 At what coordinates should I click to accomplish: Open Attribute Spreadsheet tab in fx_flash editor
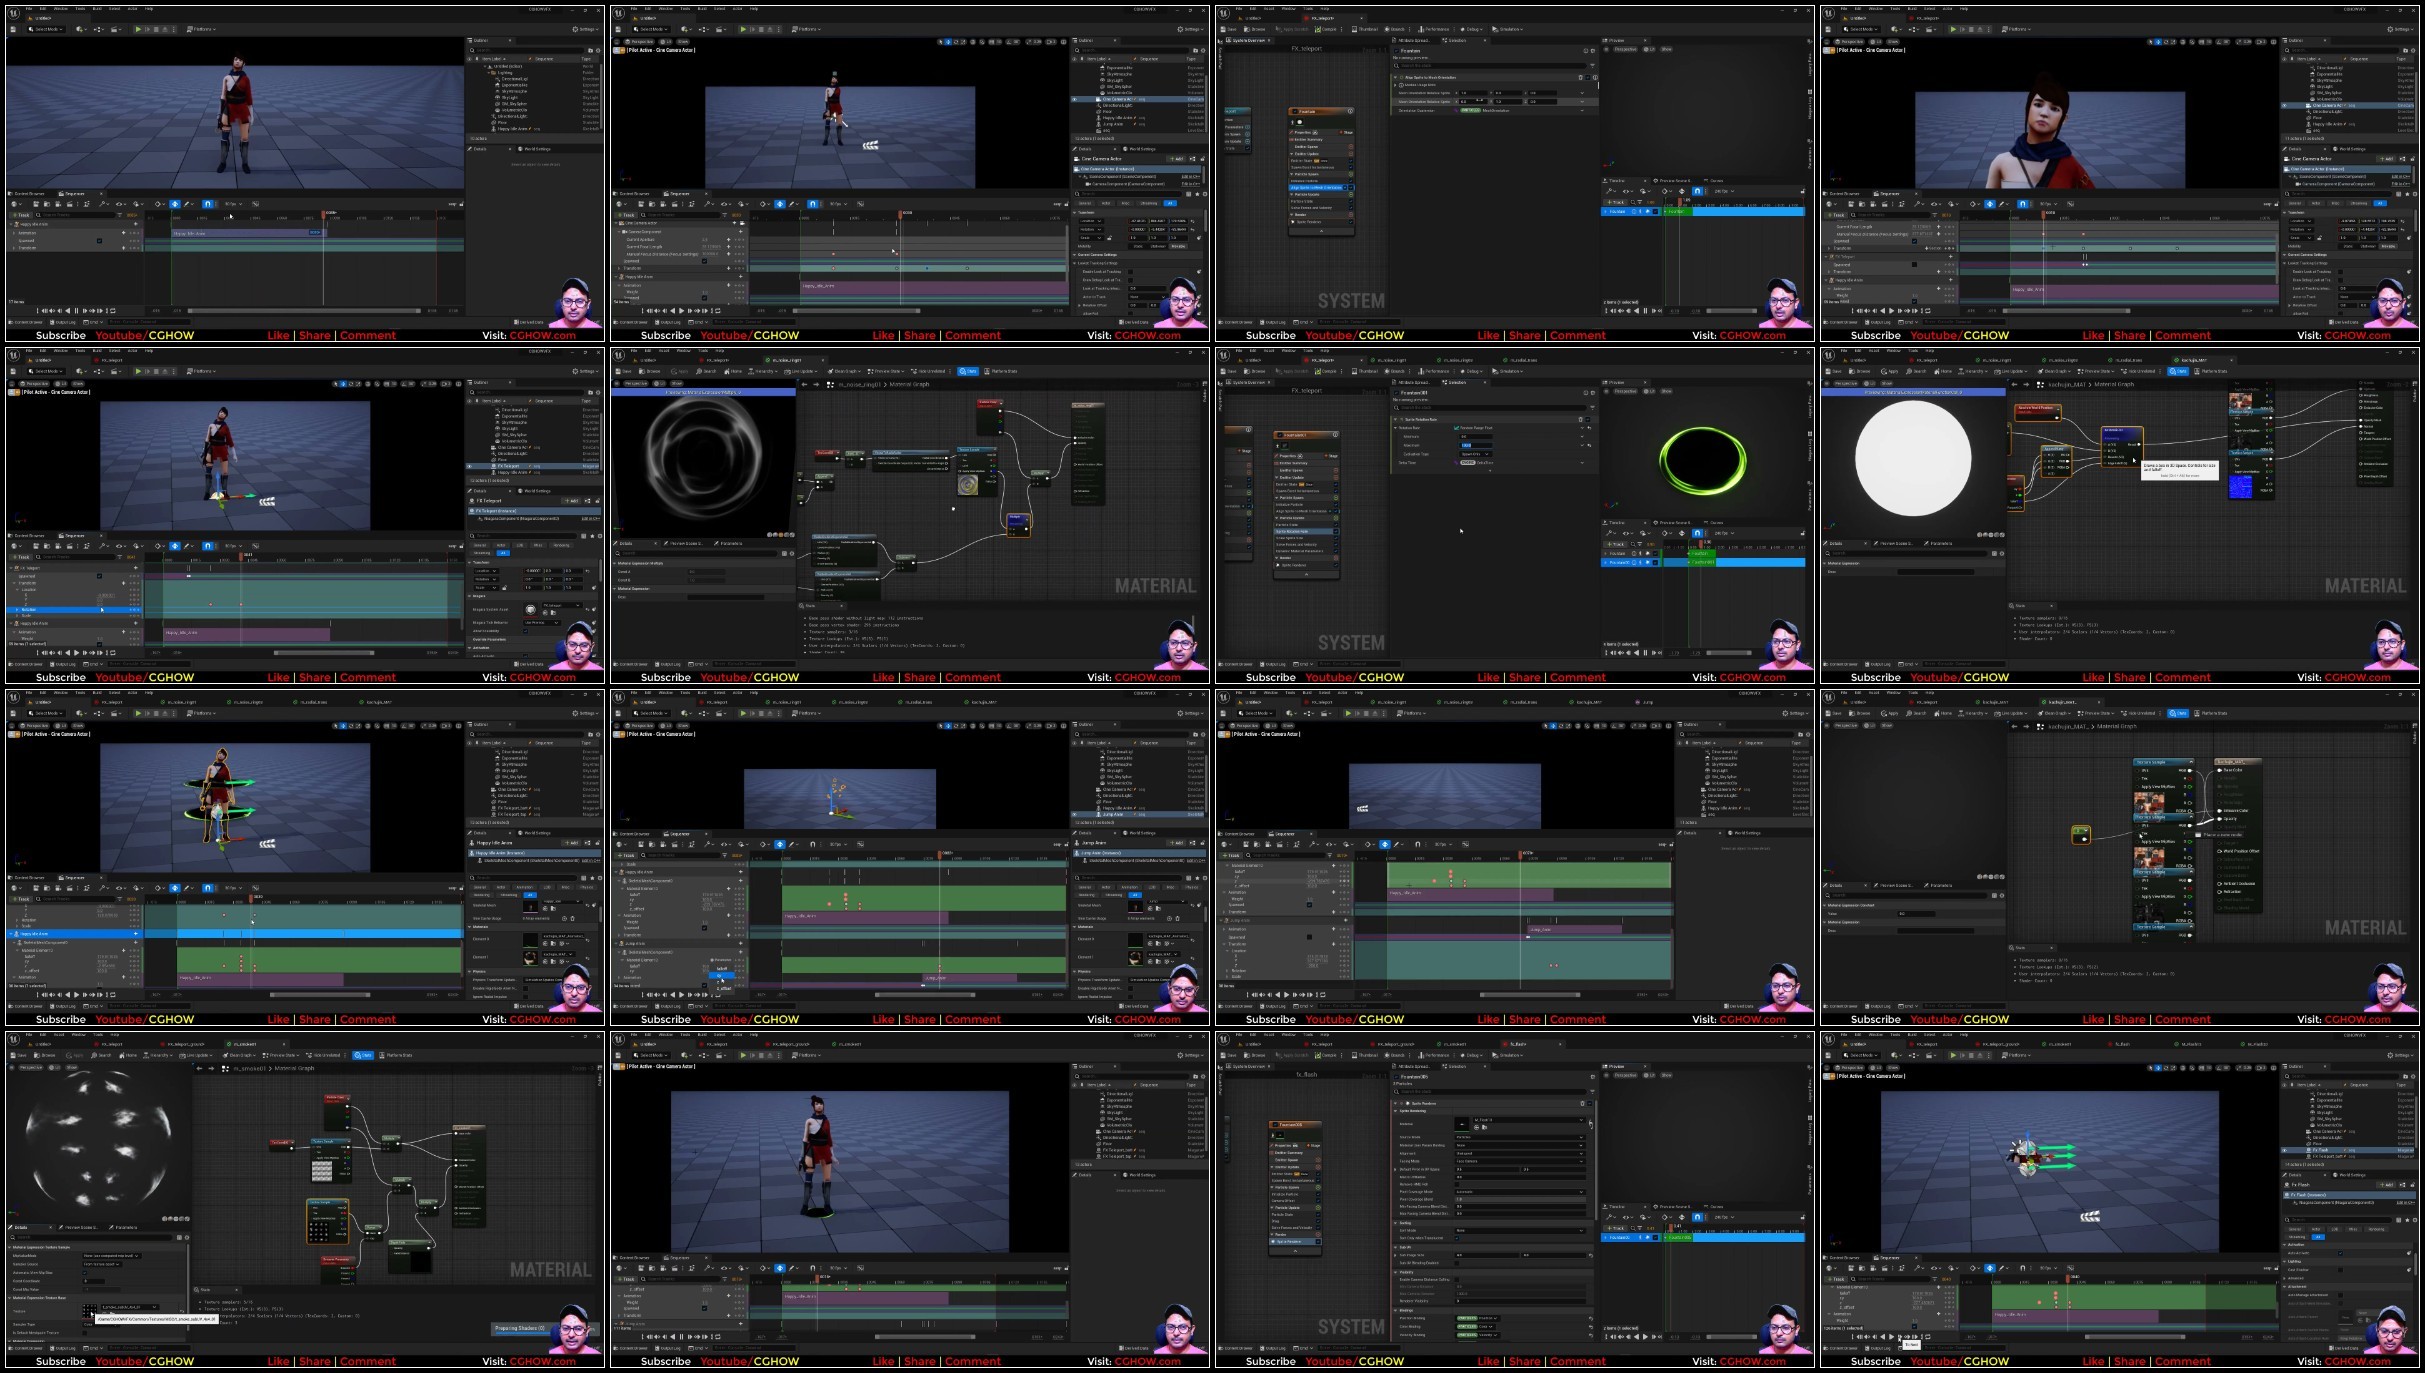point(1412,1066)
